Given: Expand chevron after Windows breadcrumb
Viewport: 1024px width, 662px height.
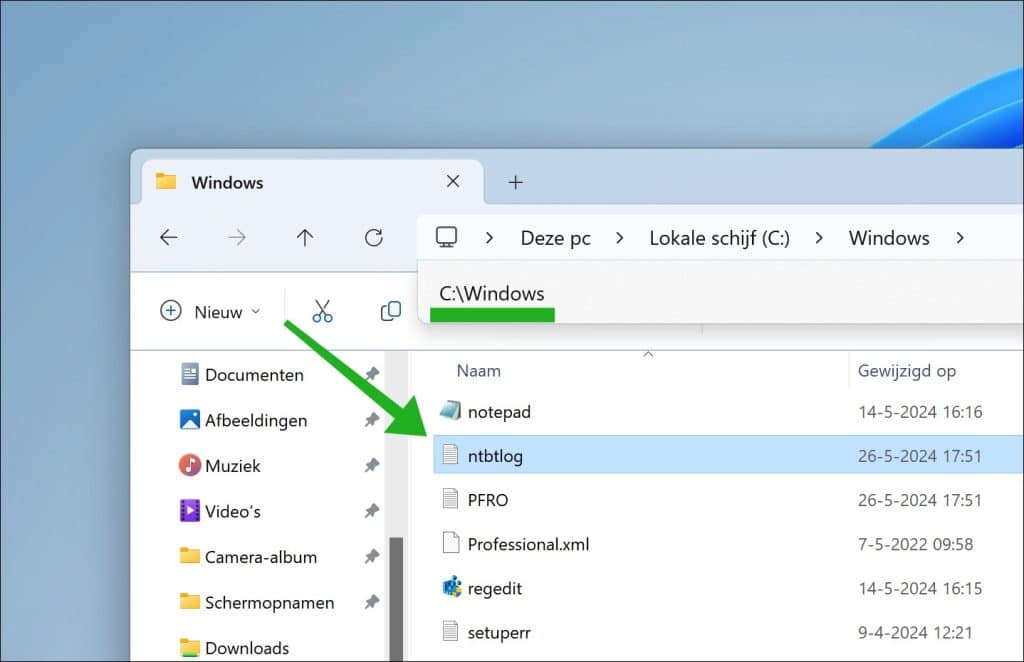Looking at the screenshot, I should [x=959, y=238].
